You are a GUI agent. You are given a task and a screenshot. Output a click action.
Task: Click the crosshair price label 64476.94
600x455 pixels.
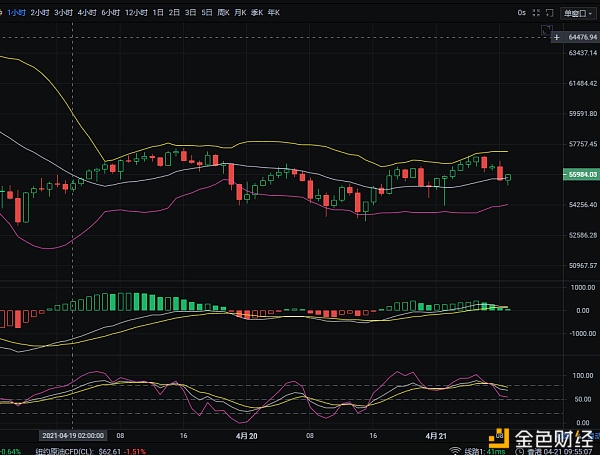coord(582,37)
